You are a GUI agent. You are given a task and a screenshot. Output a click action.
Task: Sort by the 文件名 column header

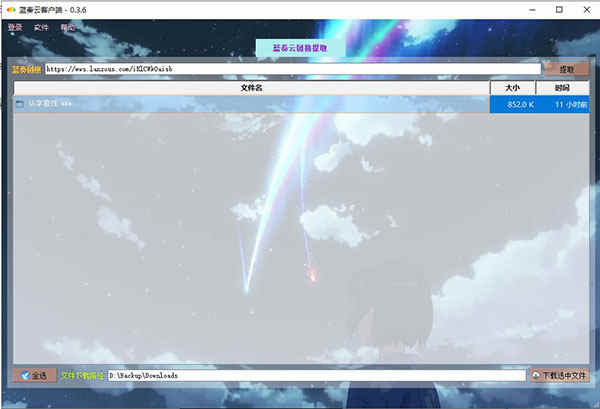[251, 88]
